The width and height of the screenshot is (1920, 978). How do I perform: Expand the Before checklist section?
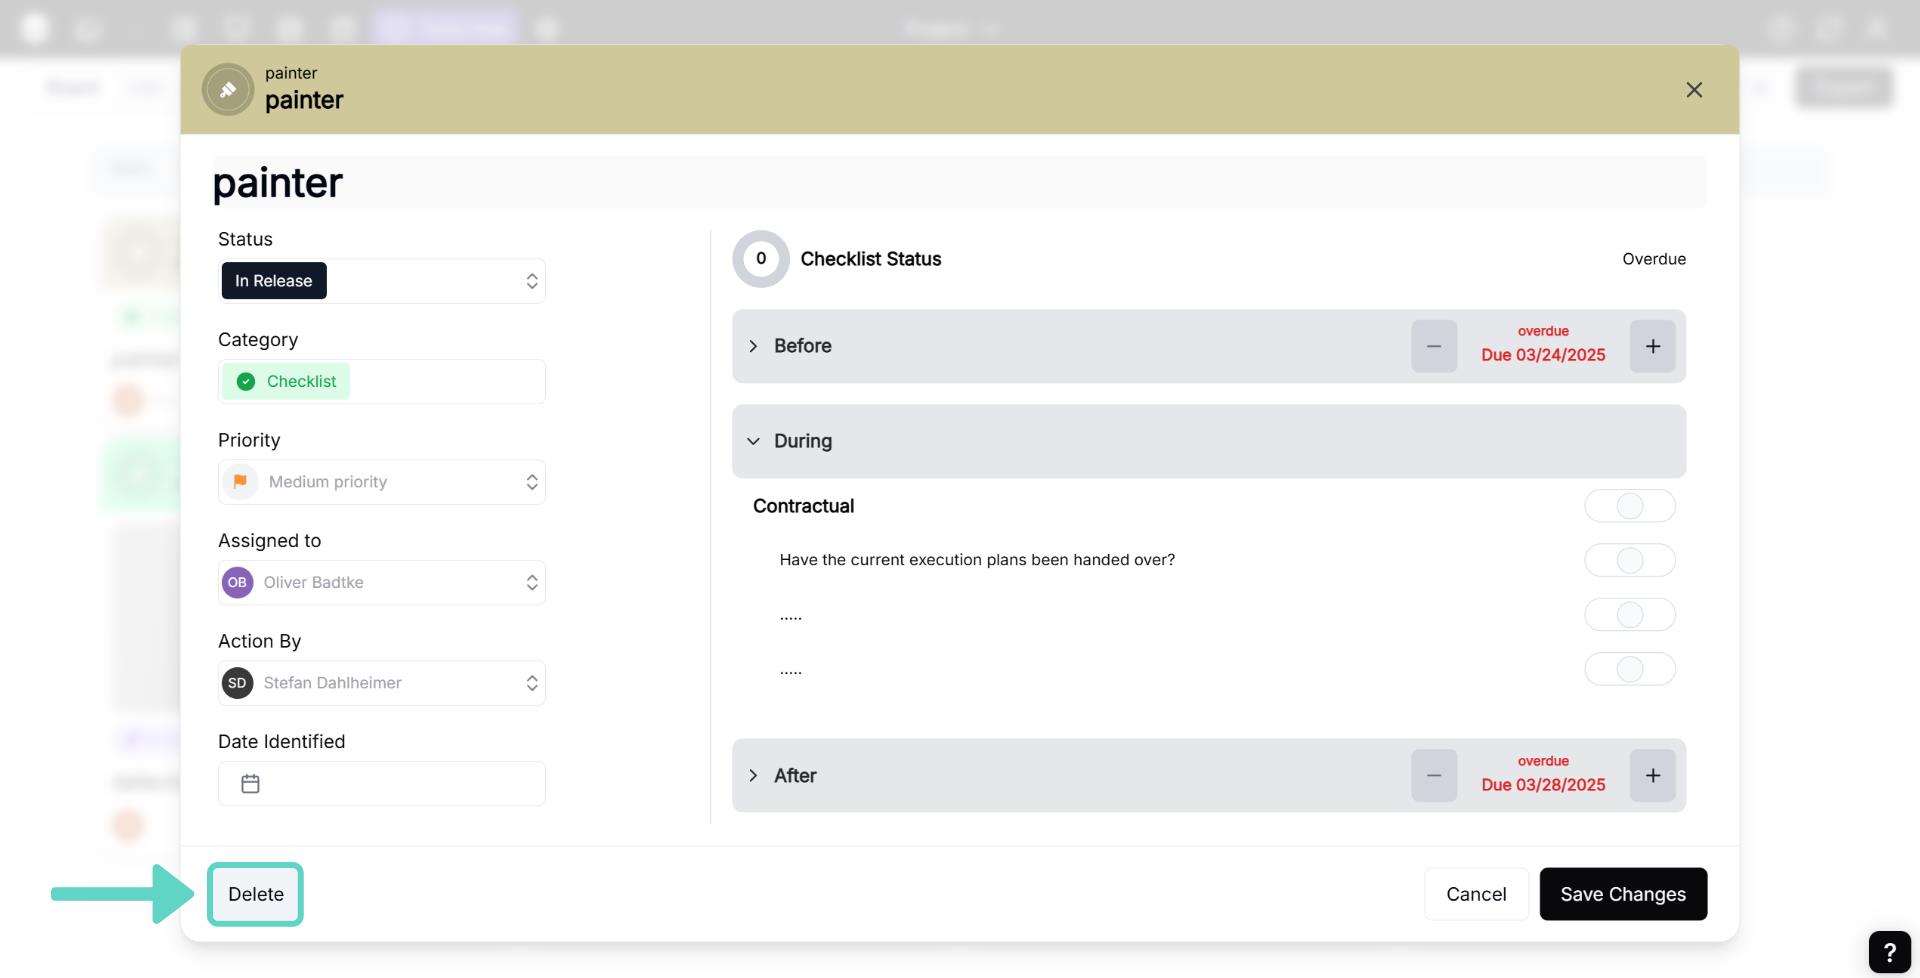pos(754,346)
